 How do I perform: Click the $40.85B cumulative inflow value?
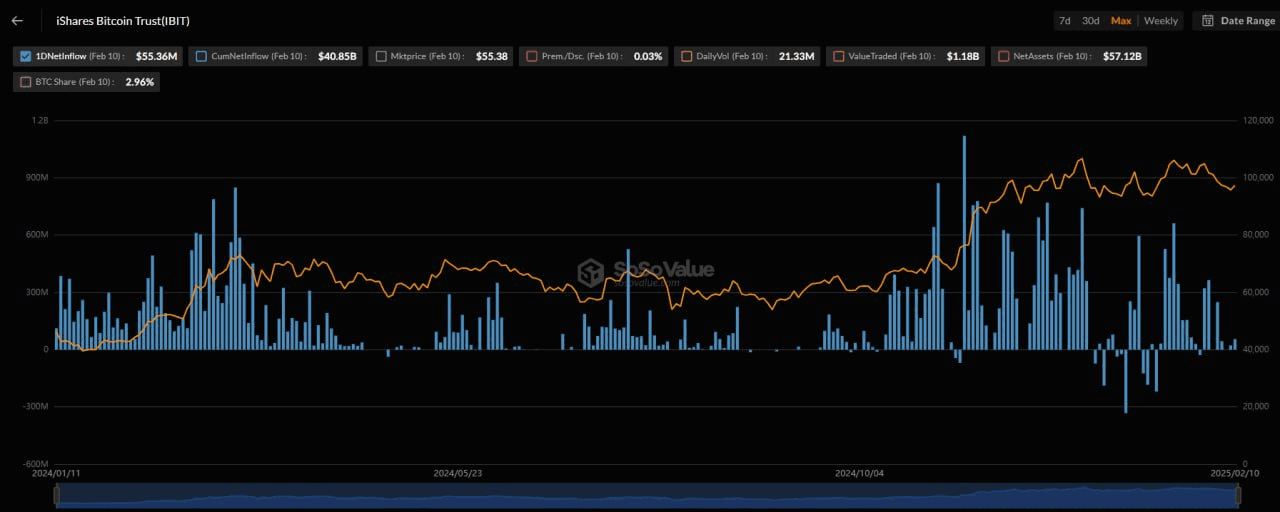(339, 56)
